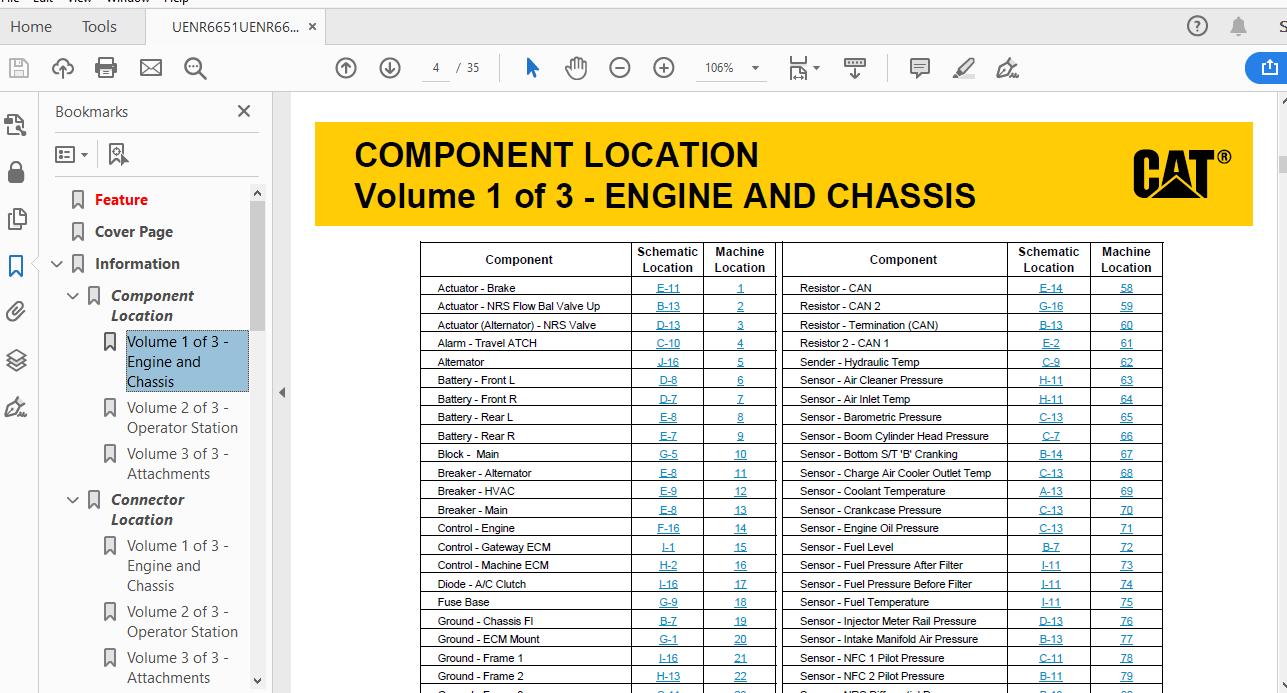Open the Help question mark icon
This screenshot has height=693, width=1287.
(1197, 27)
